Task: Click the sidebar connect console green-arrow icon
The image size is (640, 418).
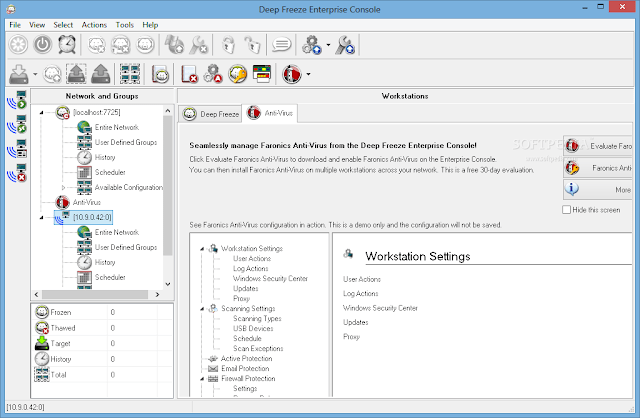Action: point(17,100)
